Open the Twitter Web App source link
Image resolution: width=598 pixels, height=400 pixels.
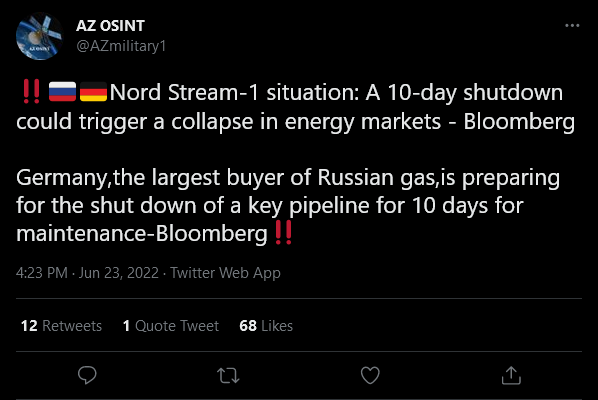pos(225,273)
